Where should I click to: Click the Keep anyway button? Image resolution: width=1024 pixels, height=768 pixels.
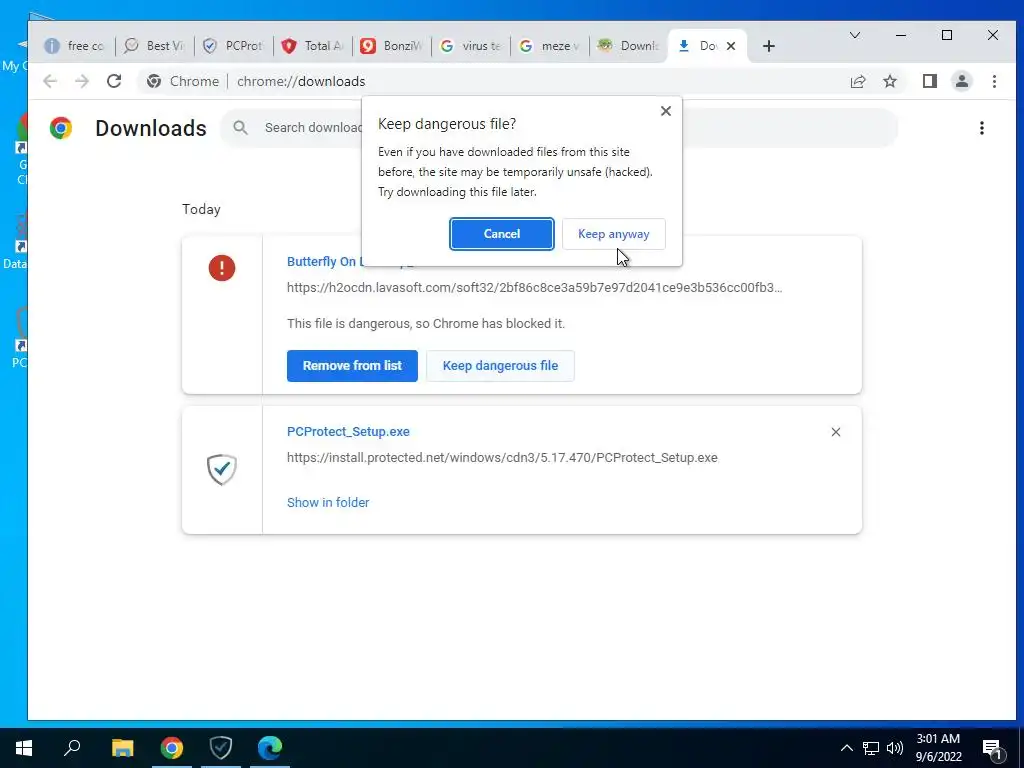613,234
